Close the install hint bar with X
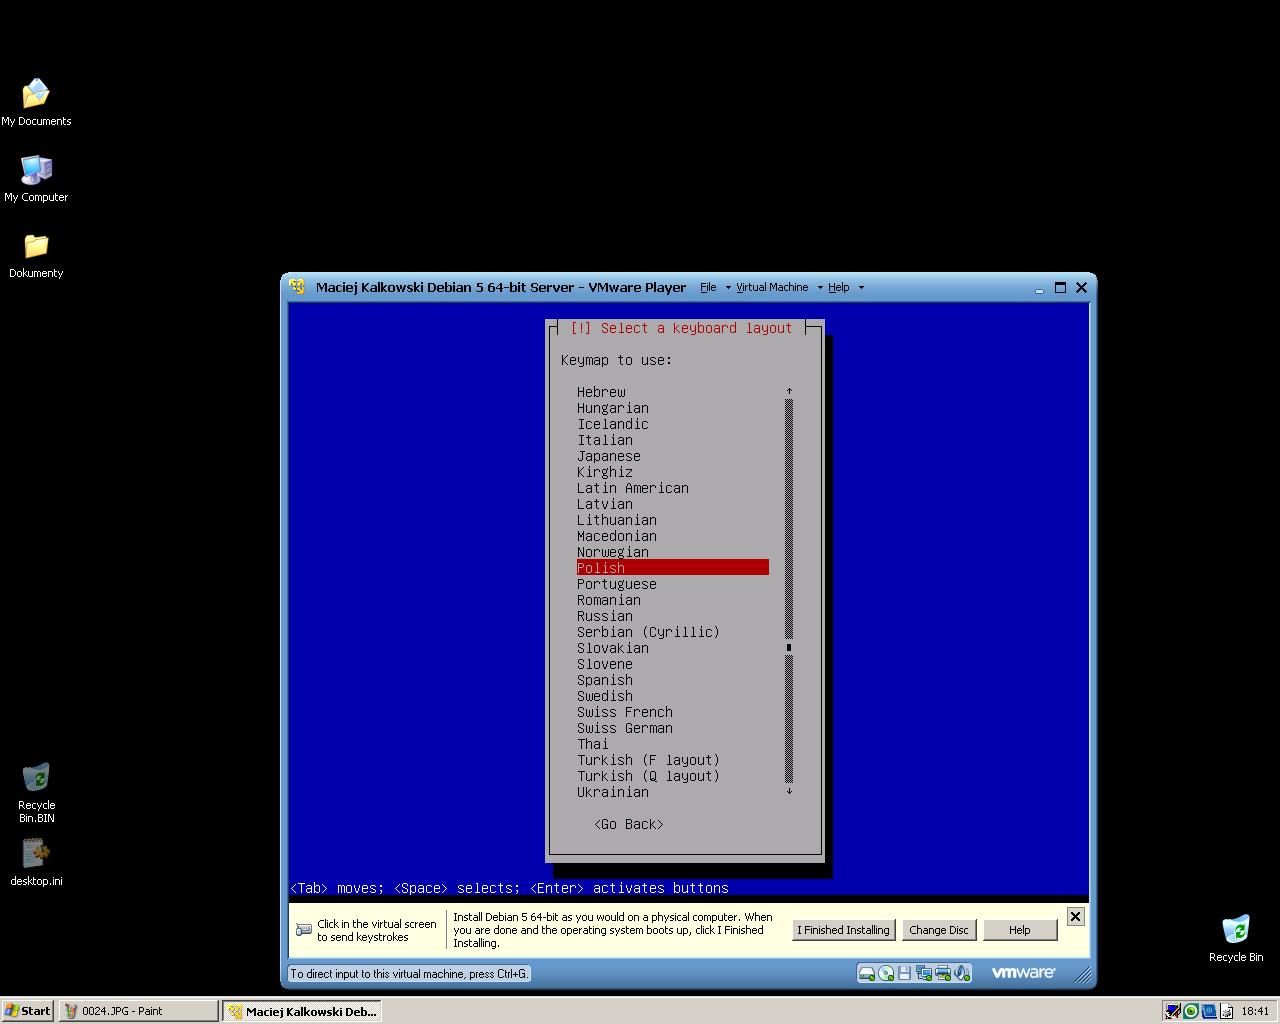1280x1024 pixels. pos(1075,916)
